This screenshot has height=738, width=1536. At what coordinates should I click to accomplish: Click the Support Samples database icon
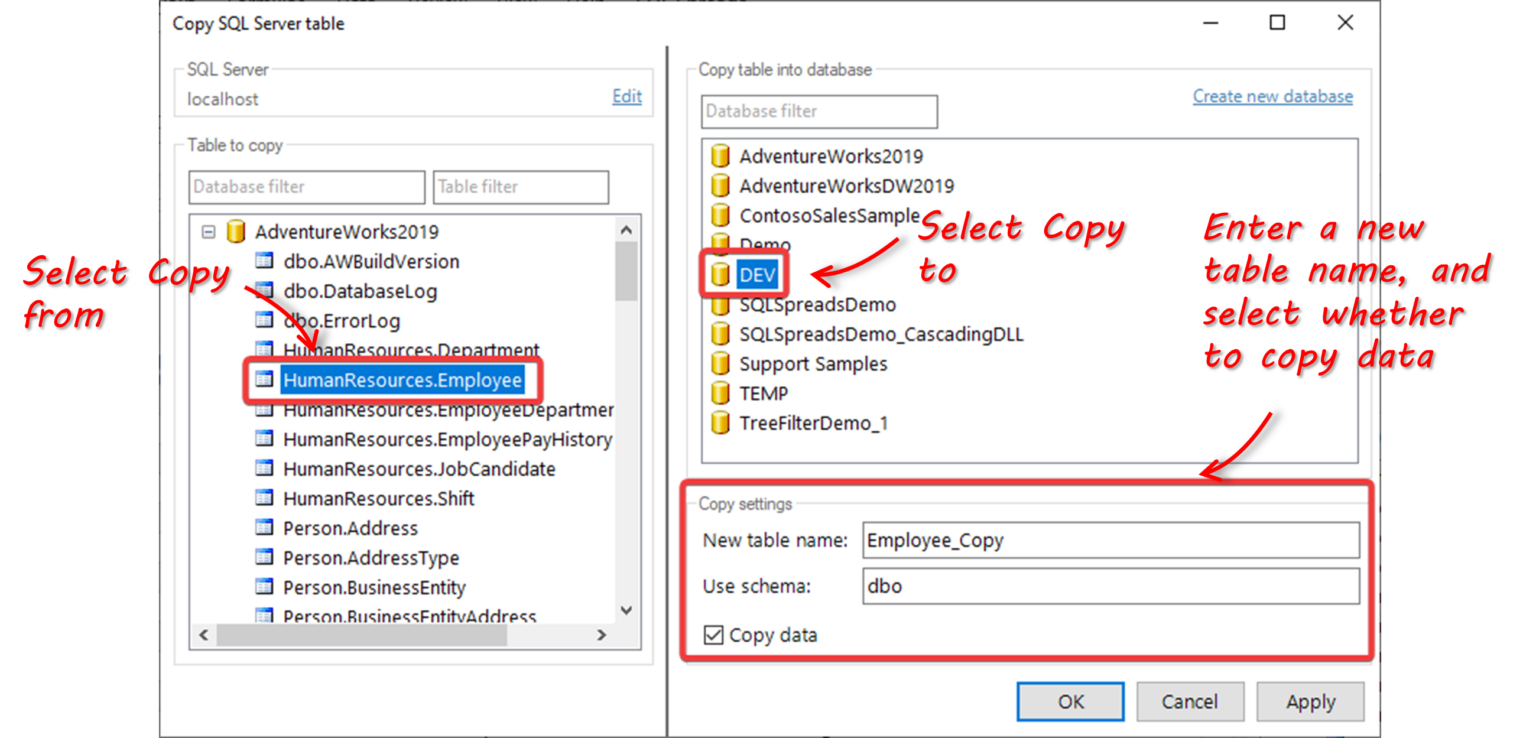coord(720,364)
